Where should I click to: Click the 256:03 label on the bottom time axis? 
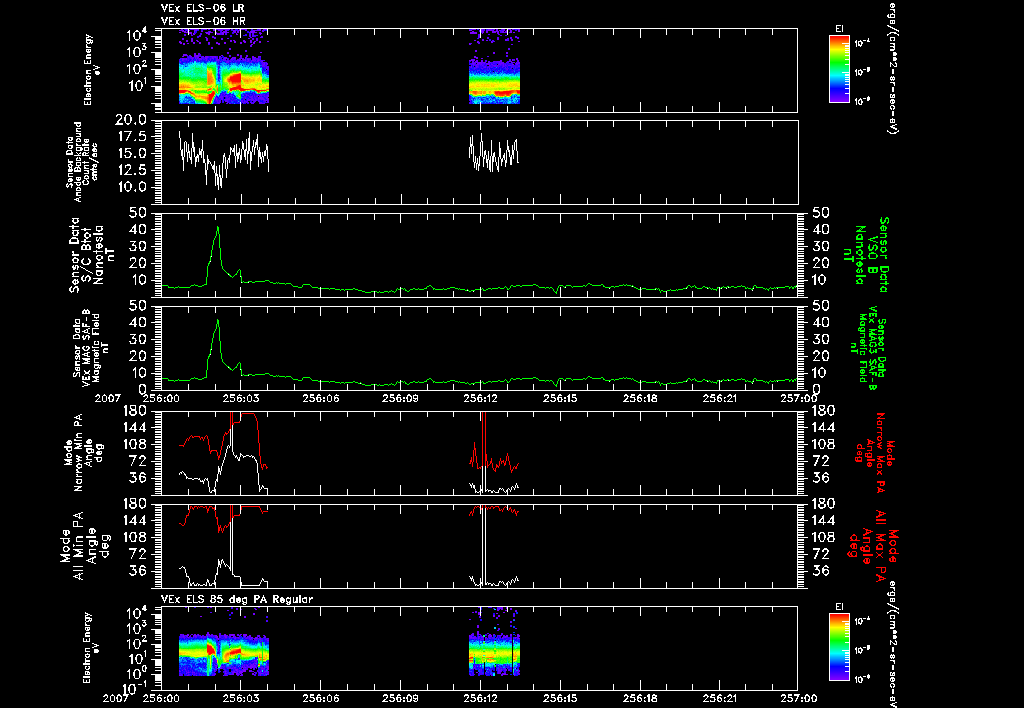(241, 698)
